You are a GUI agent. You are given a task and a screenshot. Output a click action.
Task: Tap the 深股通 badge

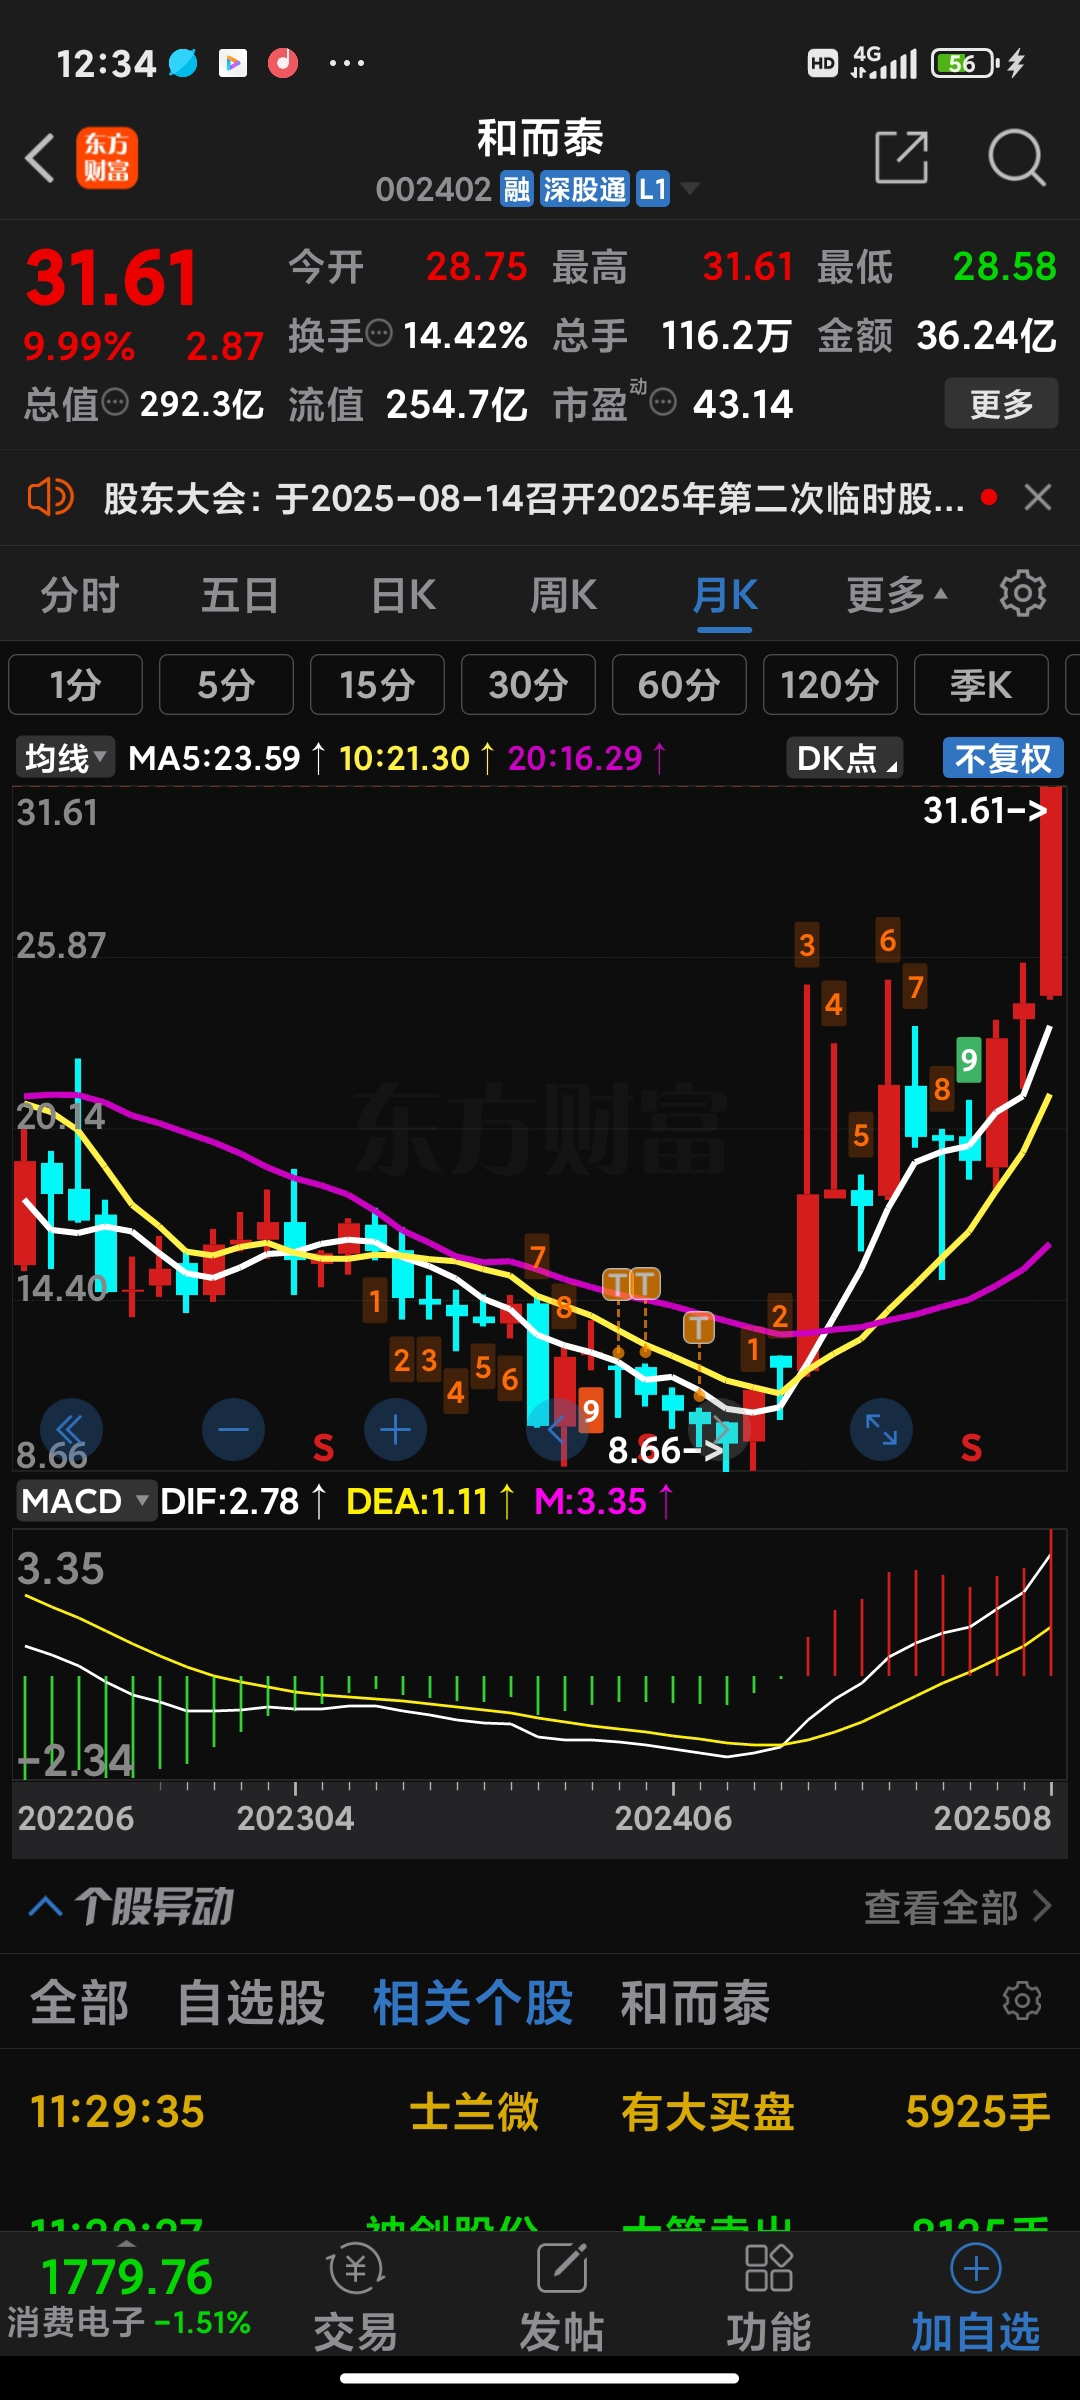pos(585,189)
